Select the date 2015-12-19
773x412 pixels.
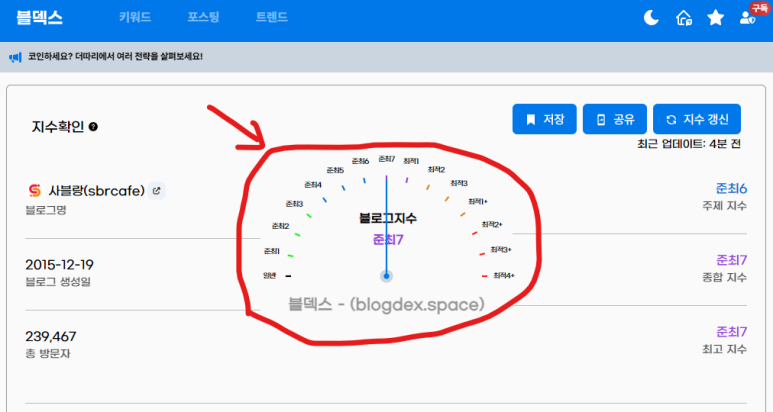tap(59, 265)
